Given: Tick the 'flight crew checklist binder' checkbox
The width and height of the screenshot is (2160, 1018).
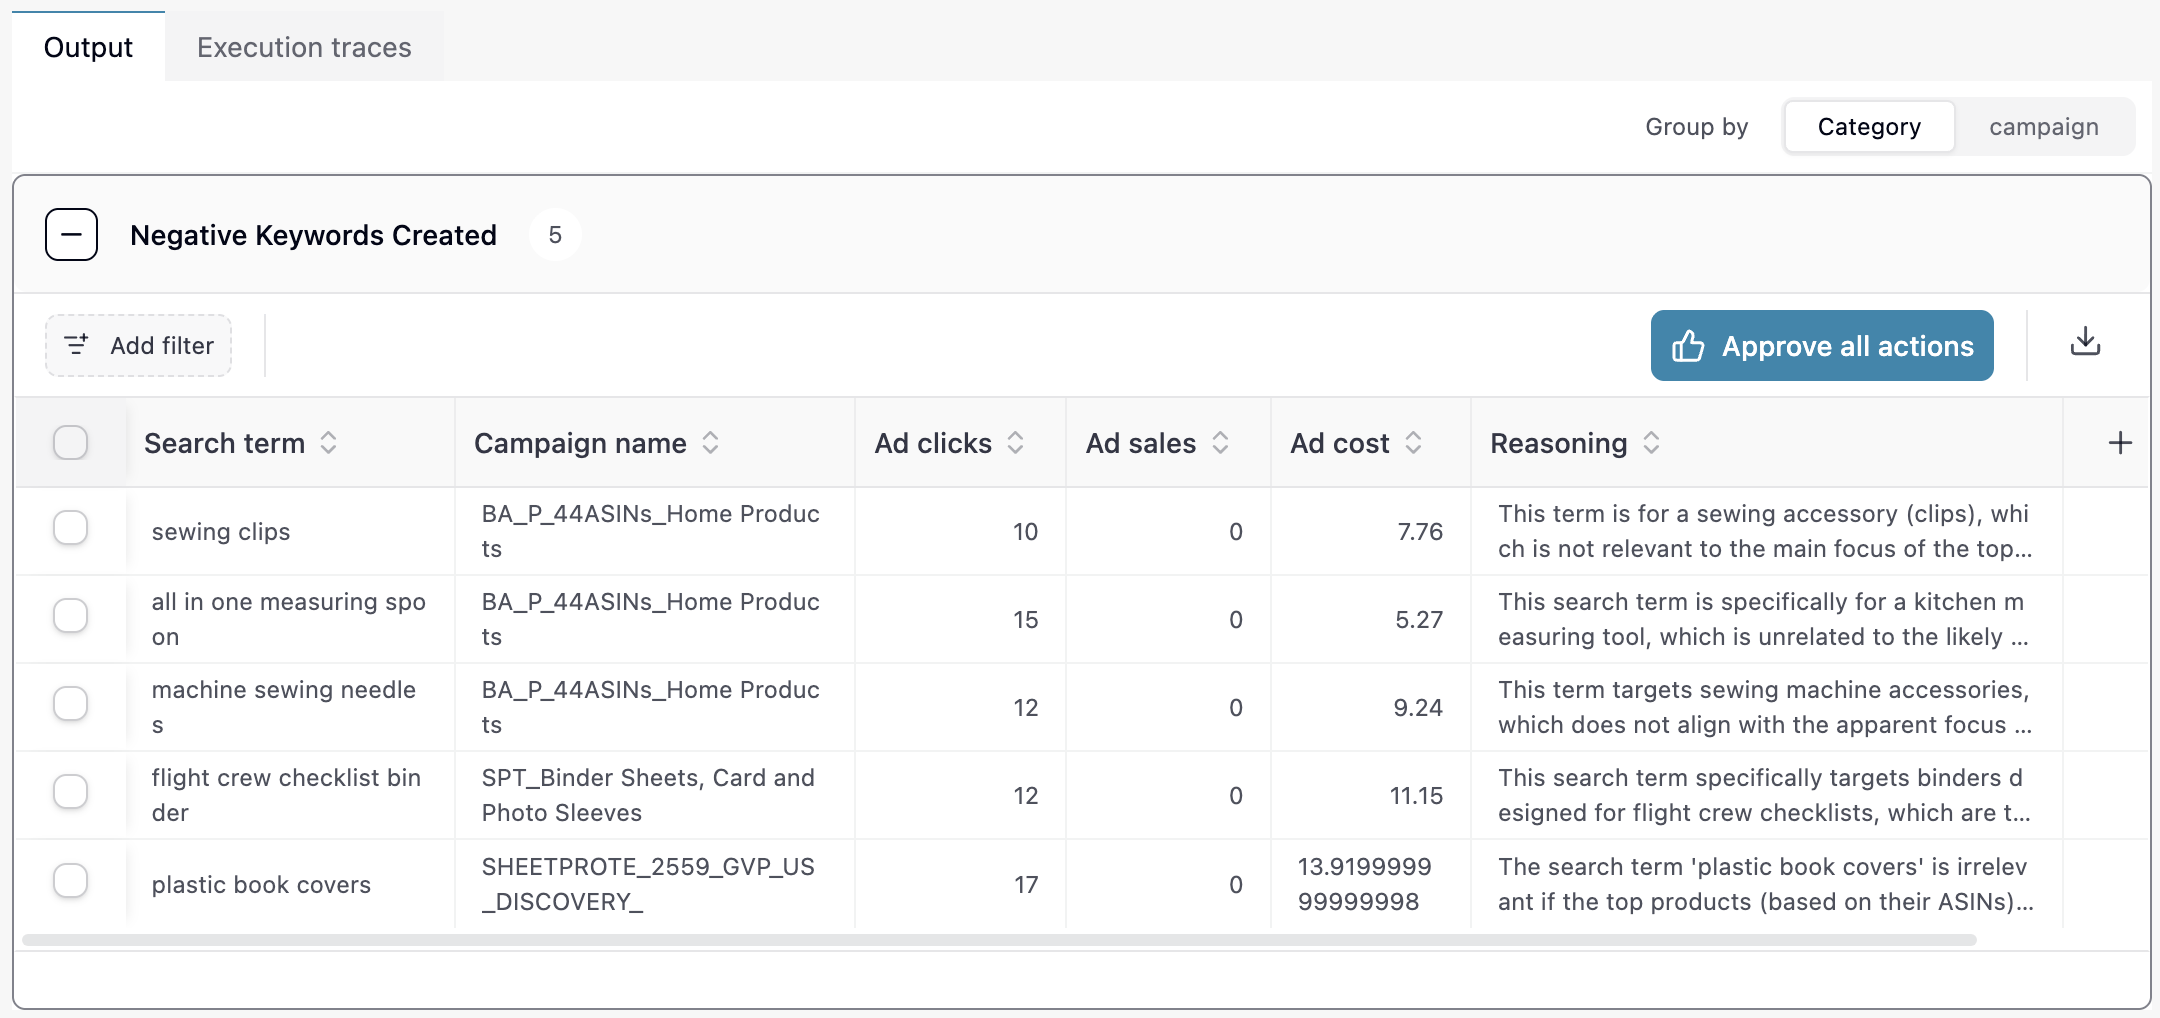Looking at the screenshot, I should point(71,792).
